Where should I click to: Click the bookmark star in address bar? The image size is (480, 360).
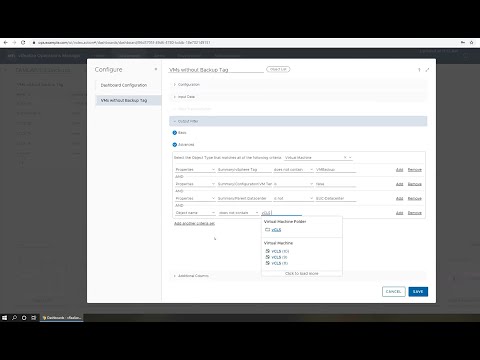coord(471,42)
